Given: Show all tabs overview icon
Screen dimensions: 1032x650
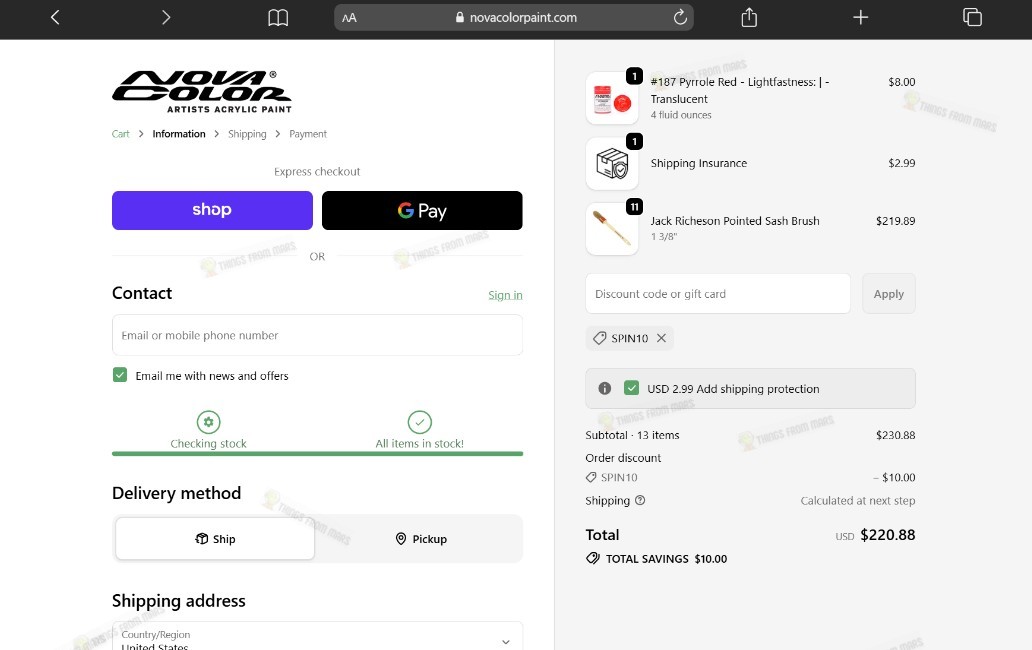Looking at the screenshot, I should [x=972, y=17].
